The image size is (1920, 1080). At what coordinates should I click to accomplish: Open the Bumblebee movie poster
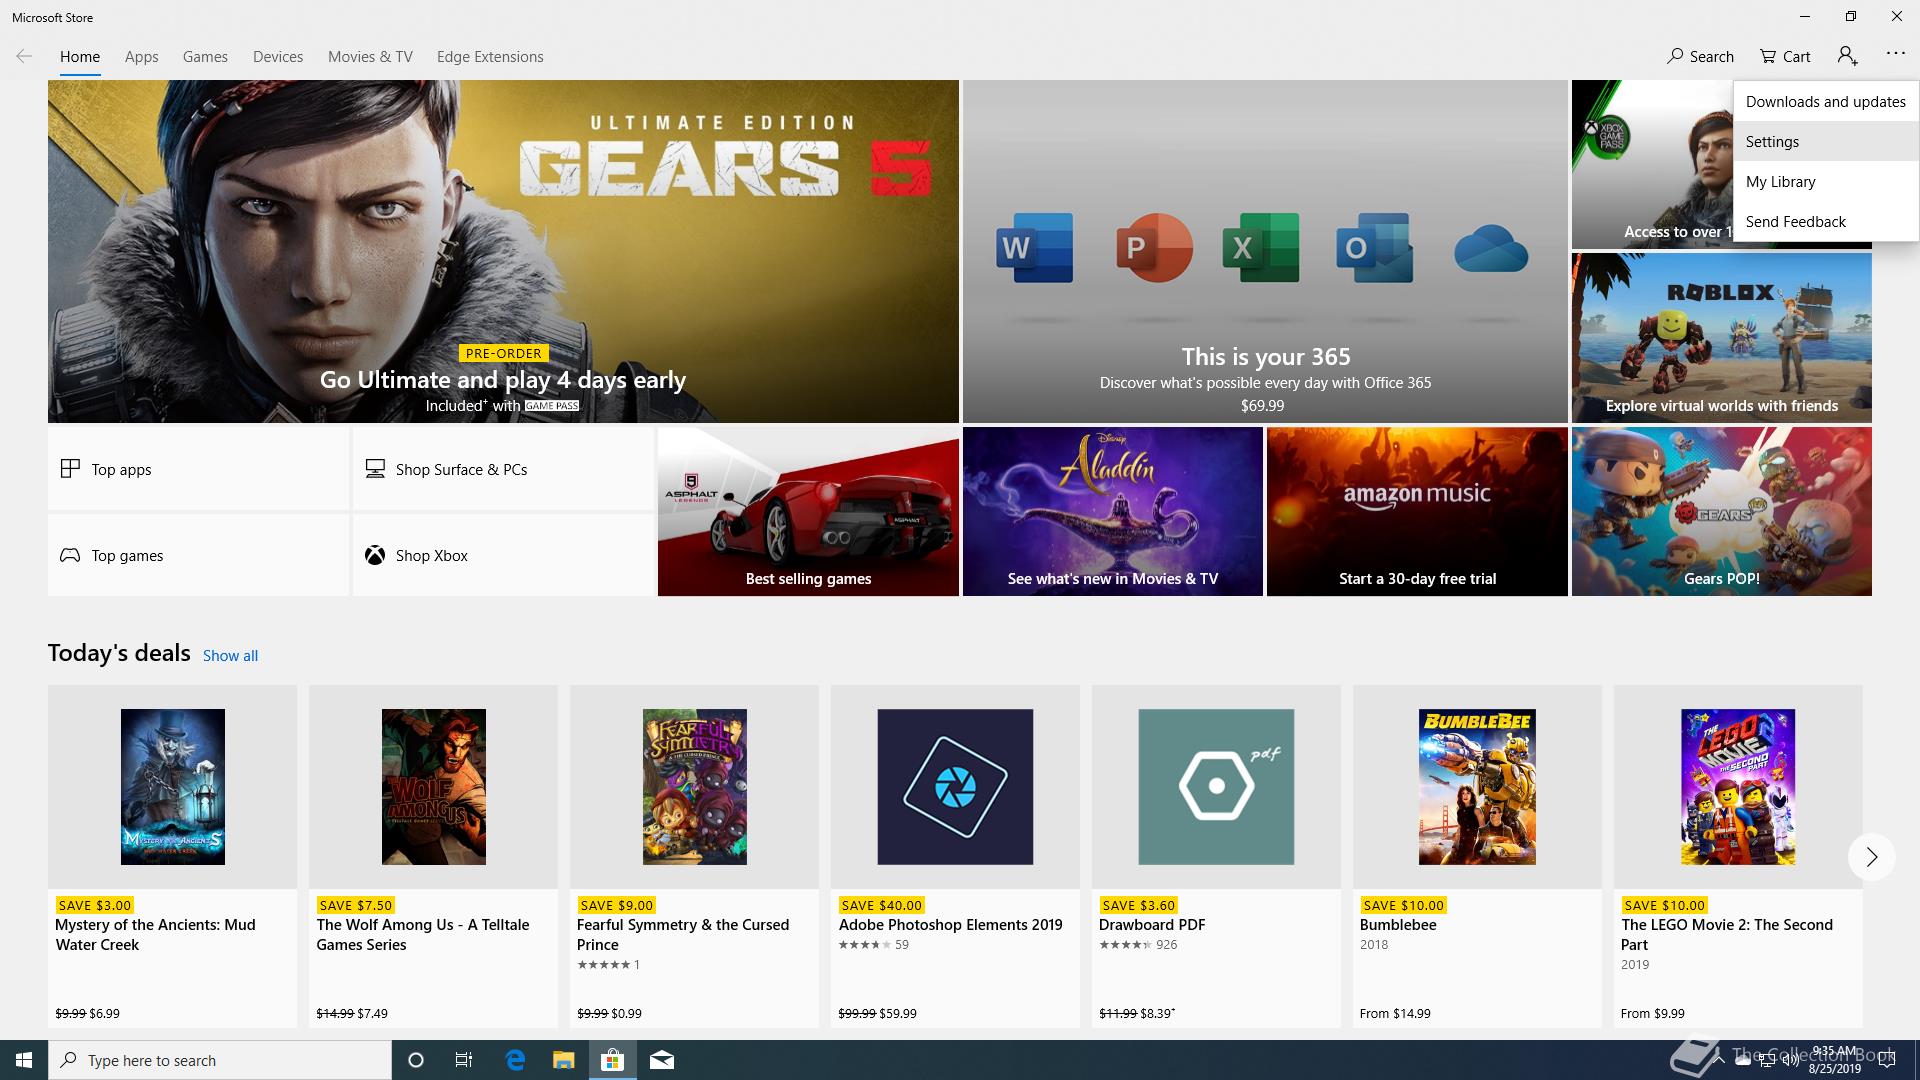tap(1477, 787)
